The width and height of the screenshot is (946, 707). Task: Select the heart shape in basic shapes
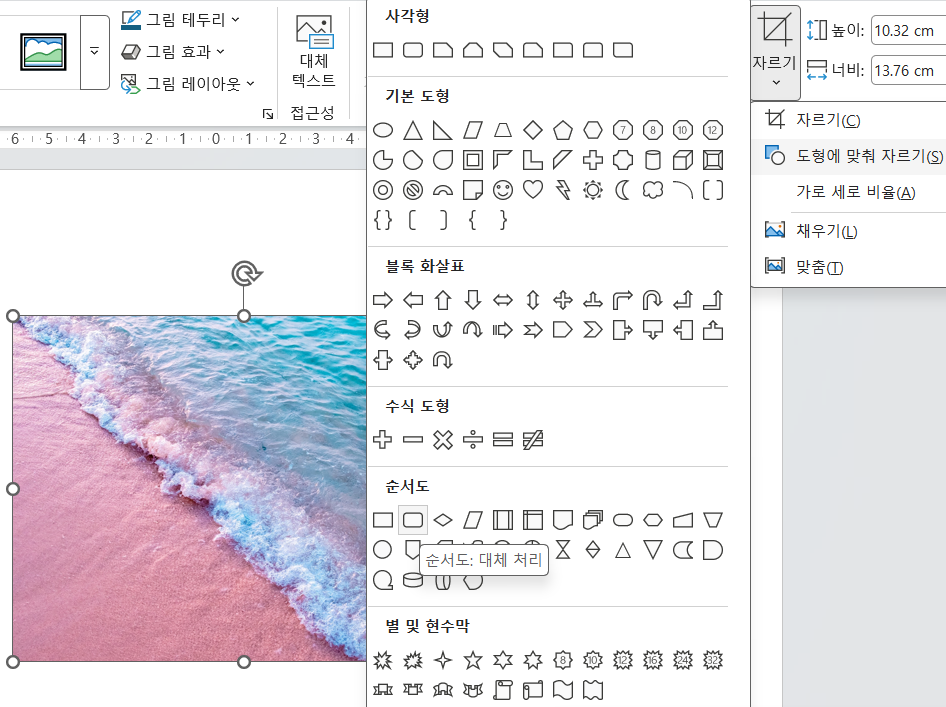point(533,190)
